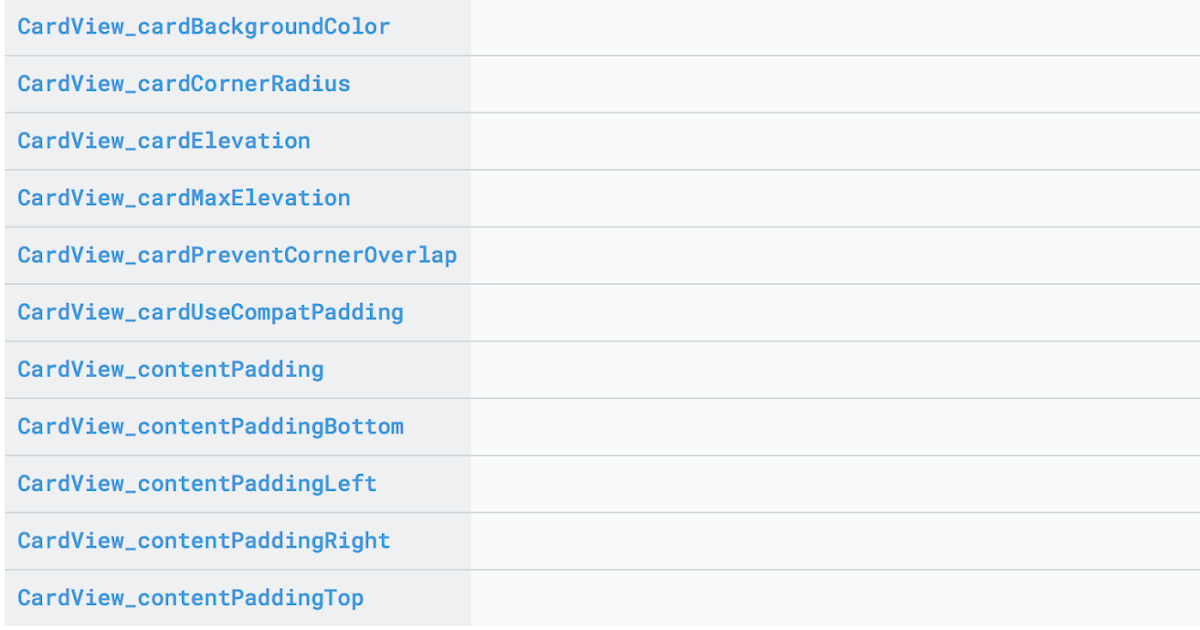Select empty cell next to CardView_contentPaddingLeft
The width and height of the screenshot is (1200, 630).
(x=835, y=483)
